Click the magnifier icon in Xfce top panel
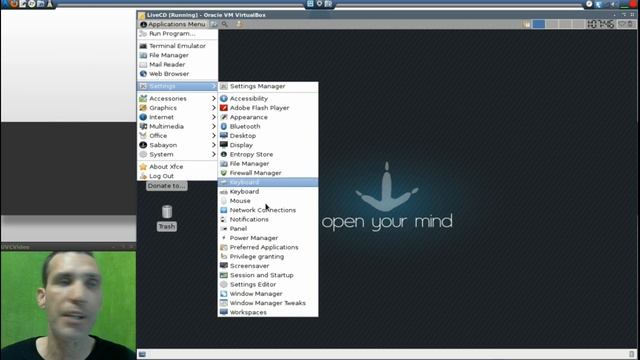Viewport: 640px width, 360px height. pos(225,24)
